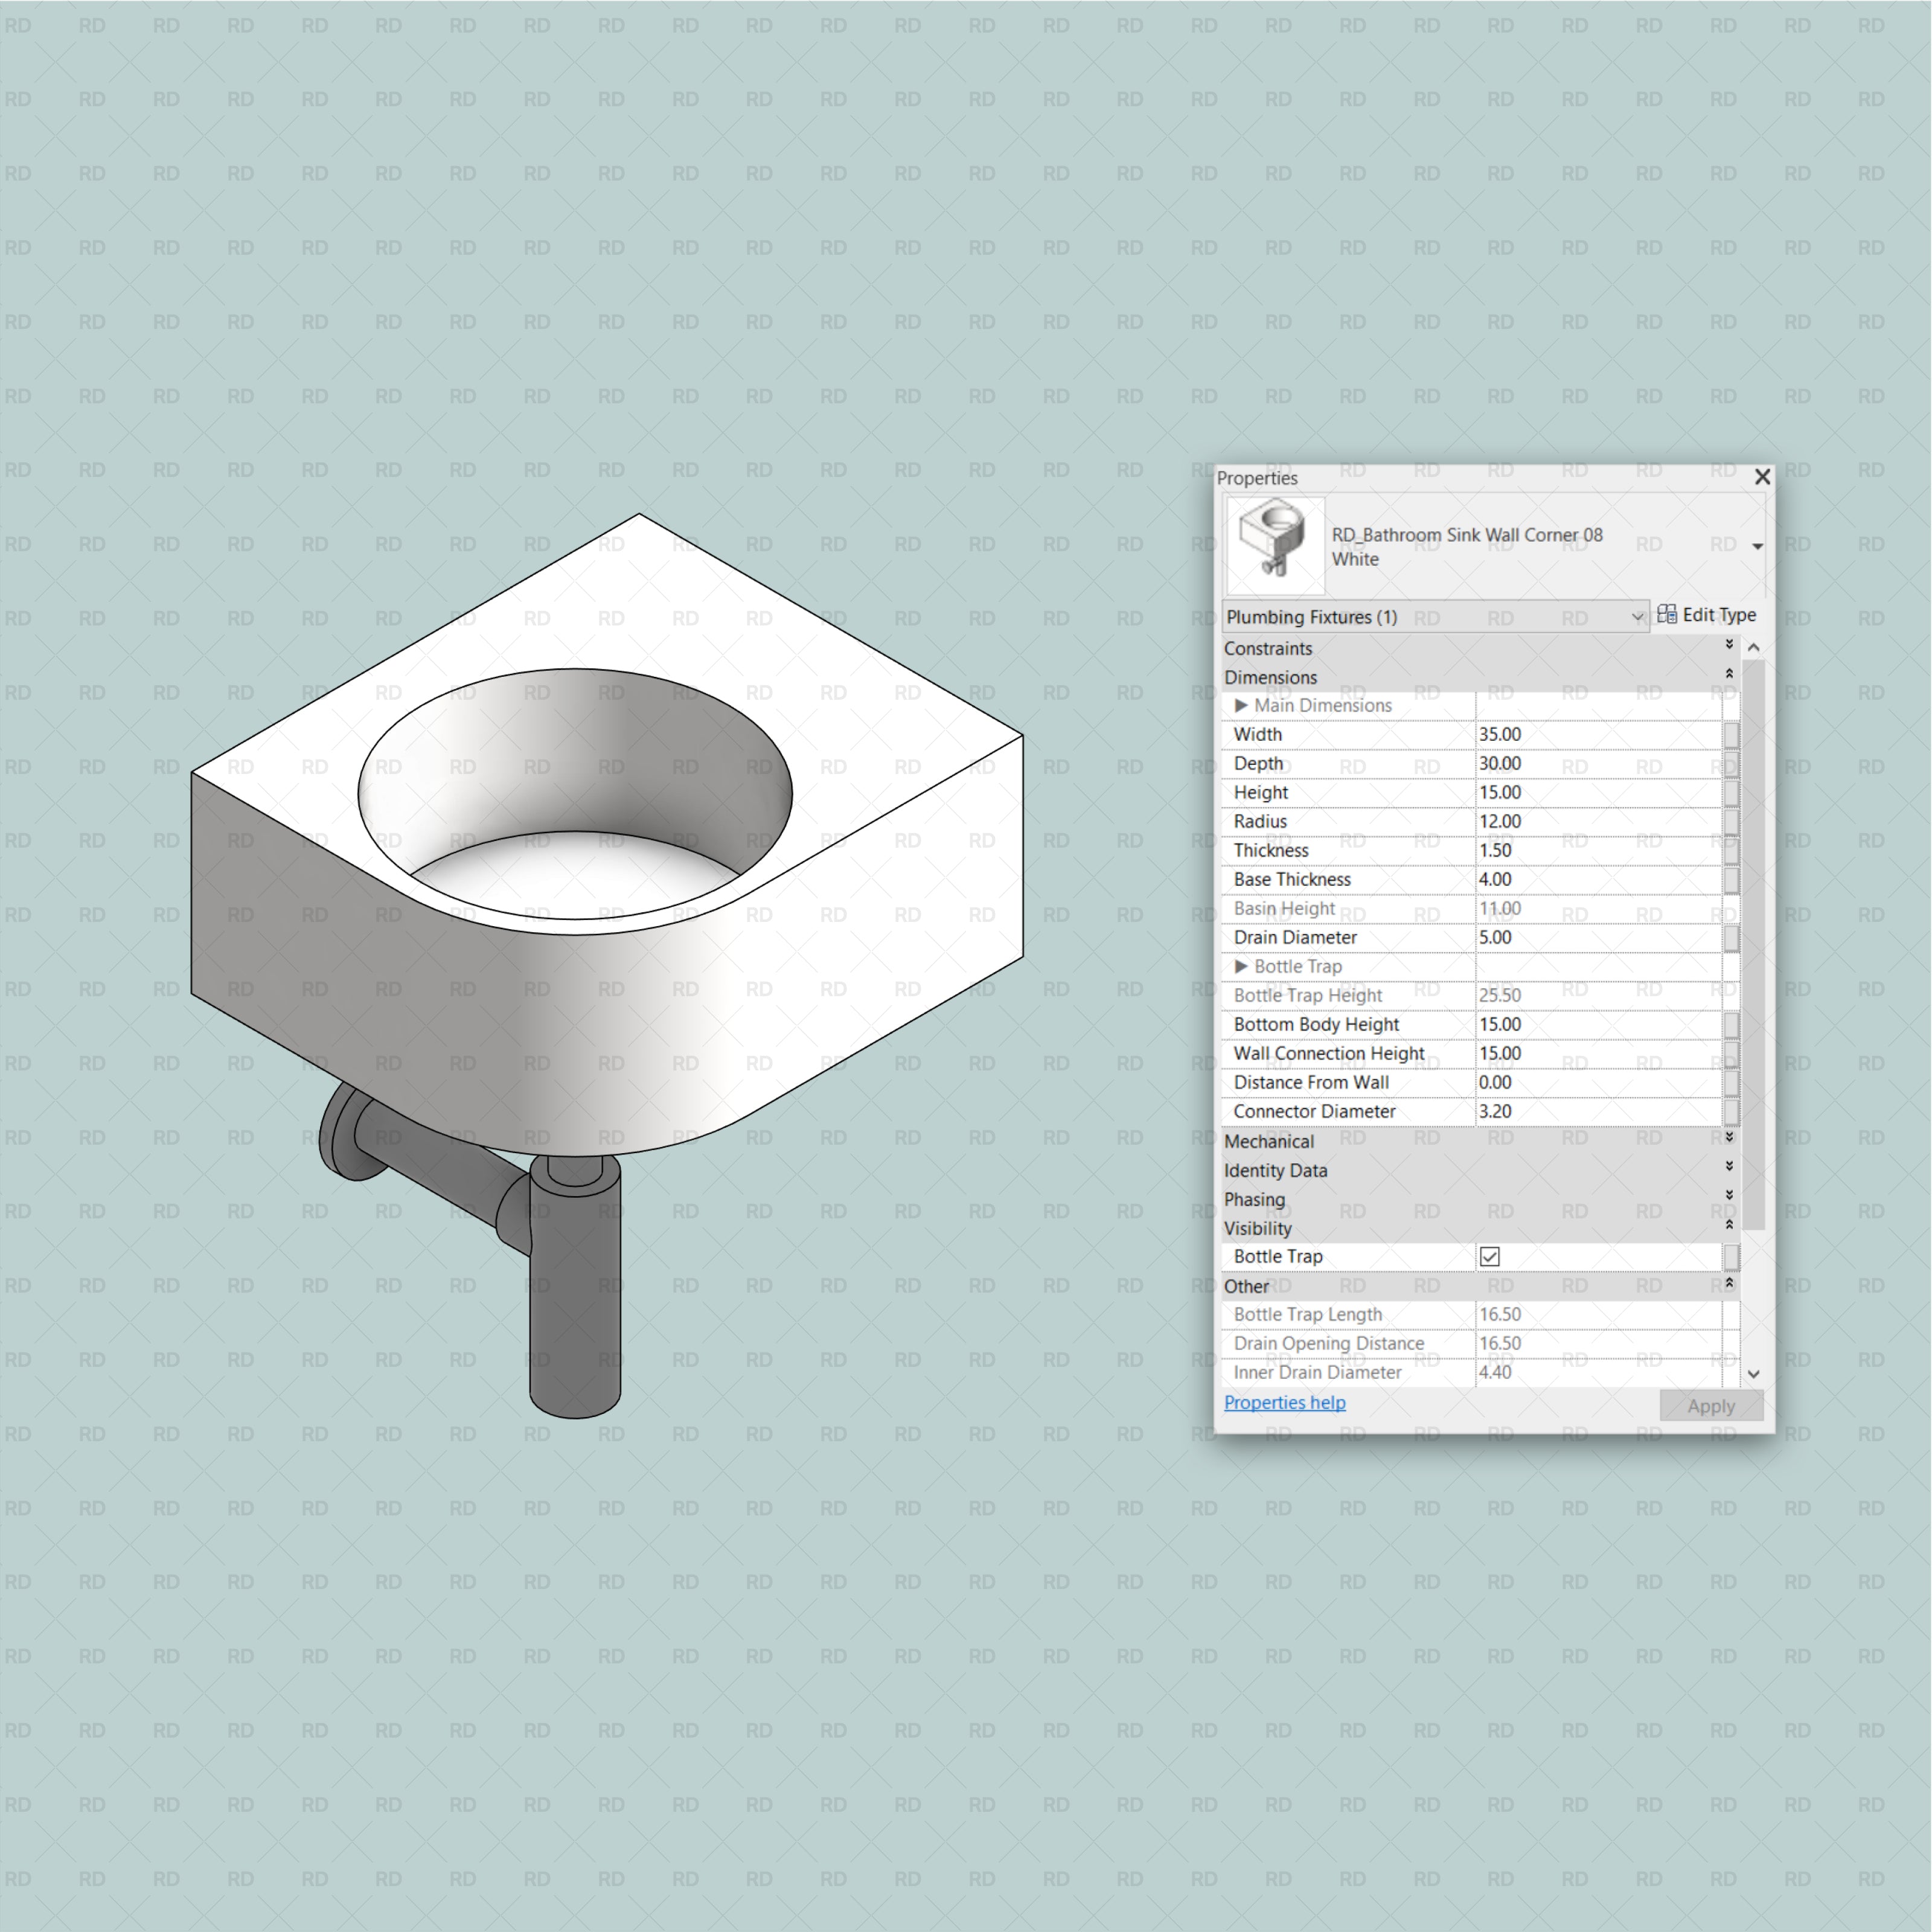The image size is (1932, 1932).
Task: Open the Properties help link
Action: click(1284, 1402)
